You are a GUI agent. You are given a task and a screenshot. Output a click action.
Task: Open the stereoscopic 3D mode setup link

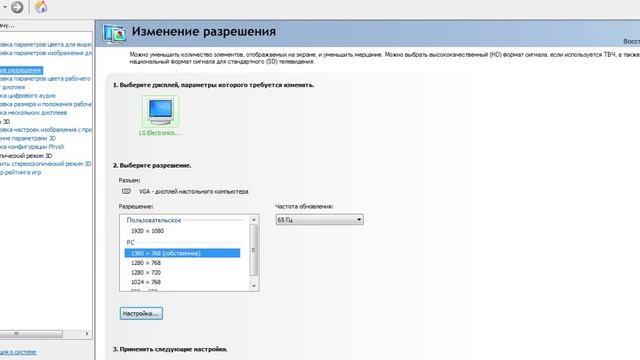[x=46, y=164]
